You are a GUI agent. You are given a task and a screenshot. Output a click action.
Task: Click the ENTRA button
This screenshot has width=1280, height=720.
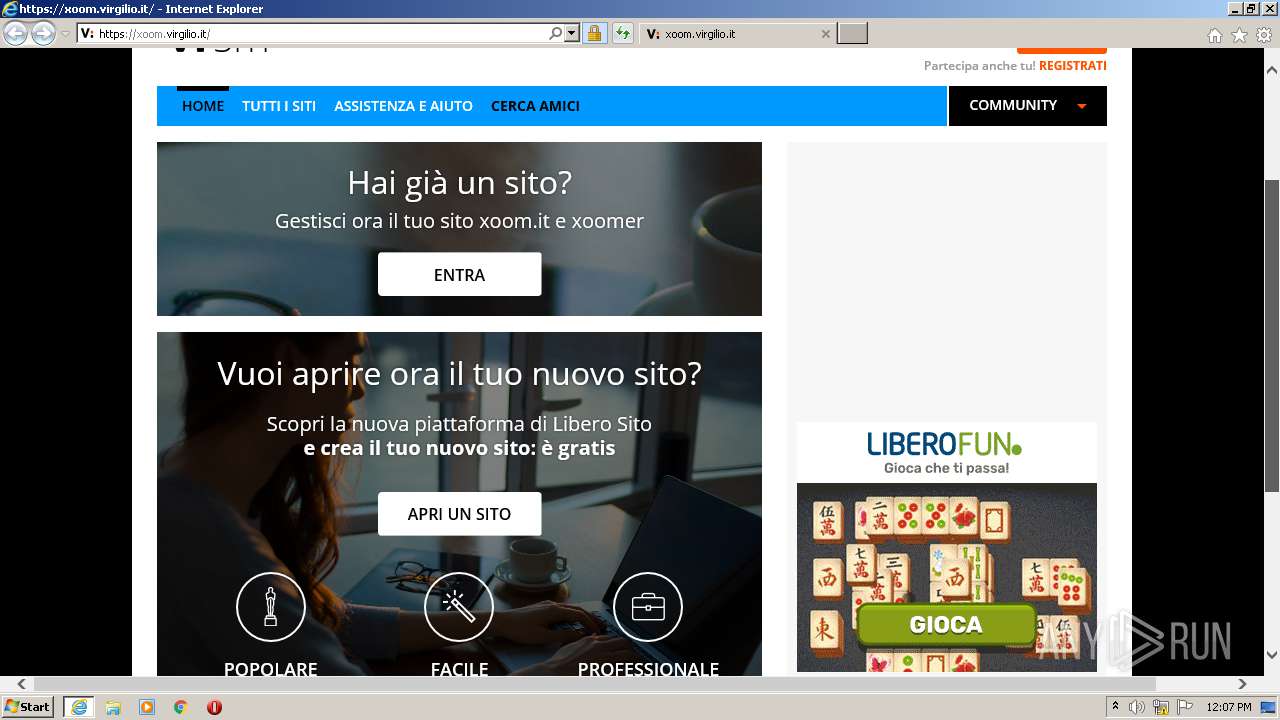pyautogui.click(x=459, y=274)
